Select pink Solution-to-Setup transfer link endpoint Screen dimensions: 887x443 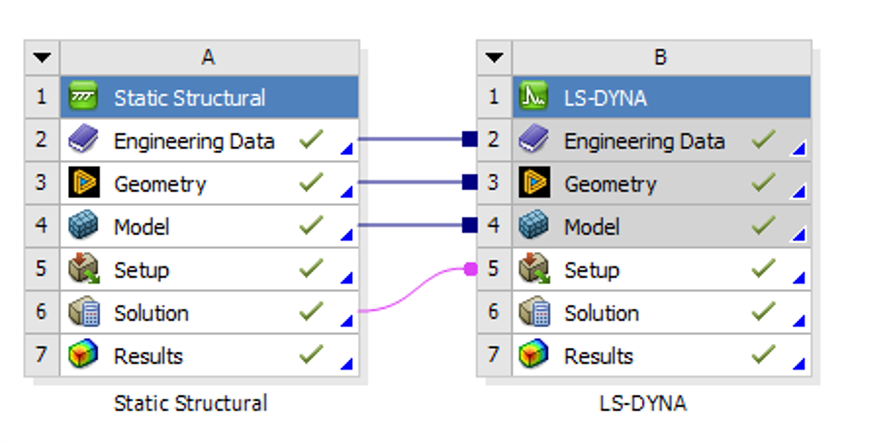click(471, 269)
